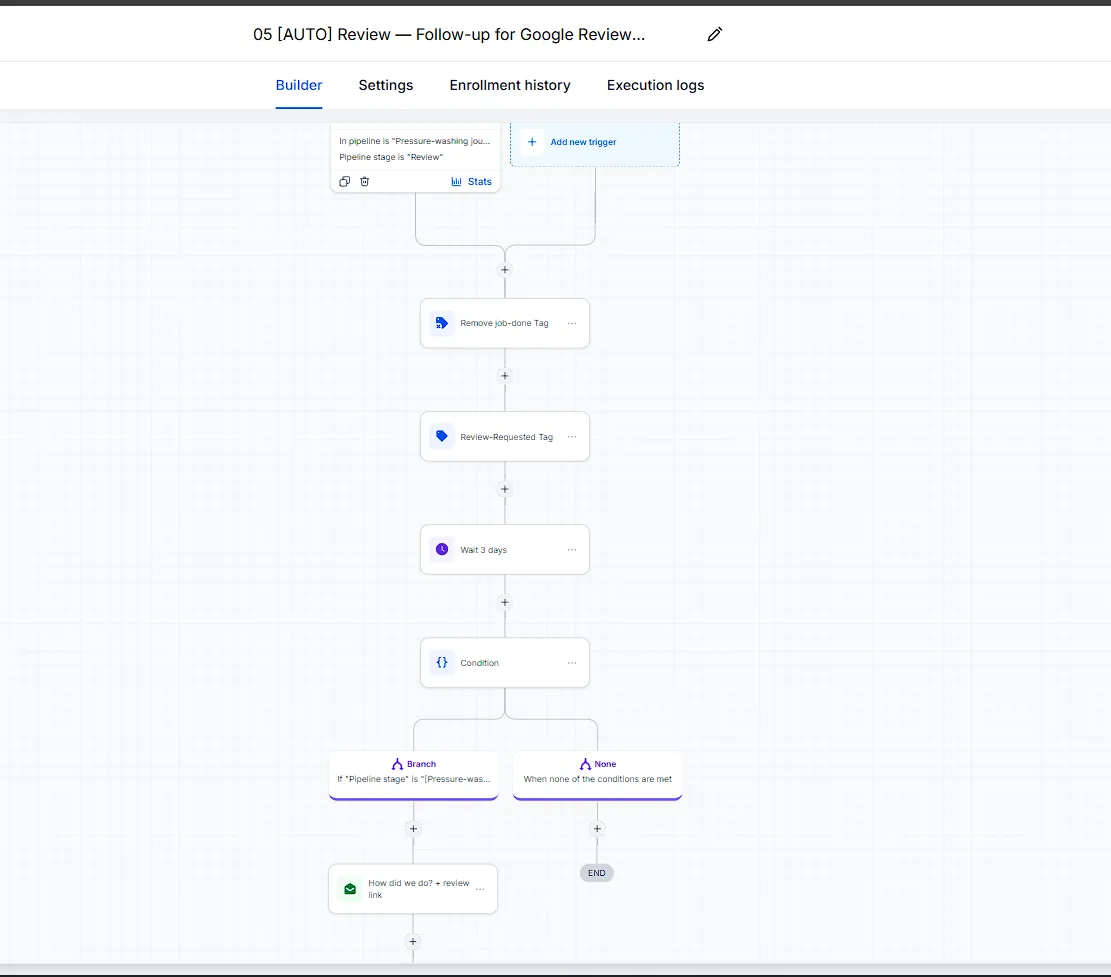Click the Condition braces icon
This screenshot has height=977, width=1111.
click(x=441, y=662)
